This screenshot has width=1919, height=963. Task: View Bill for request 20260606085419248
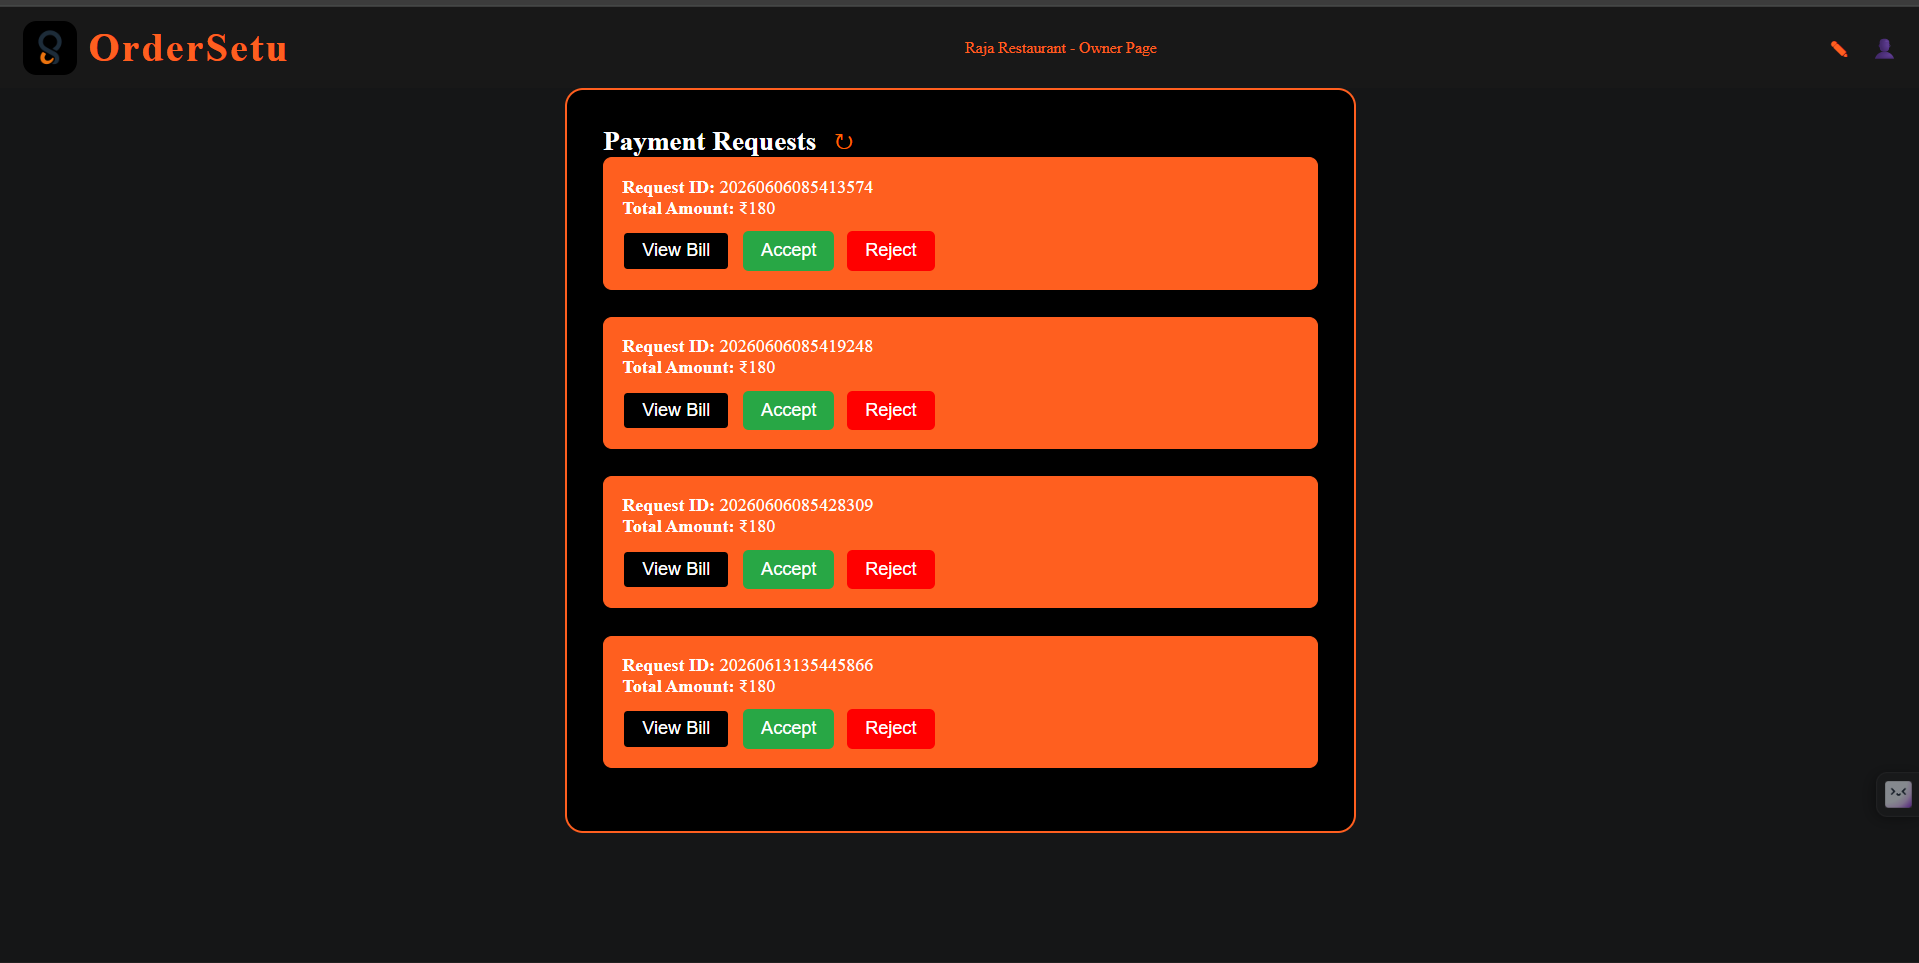click(x=676, y=410)
